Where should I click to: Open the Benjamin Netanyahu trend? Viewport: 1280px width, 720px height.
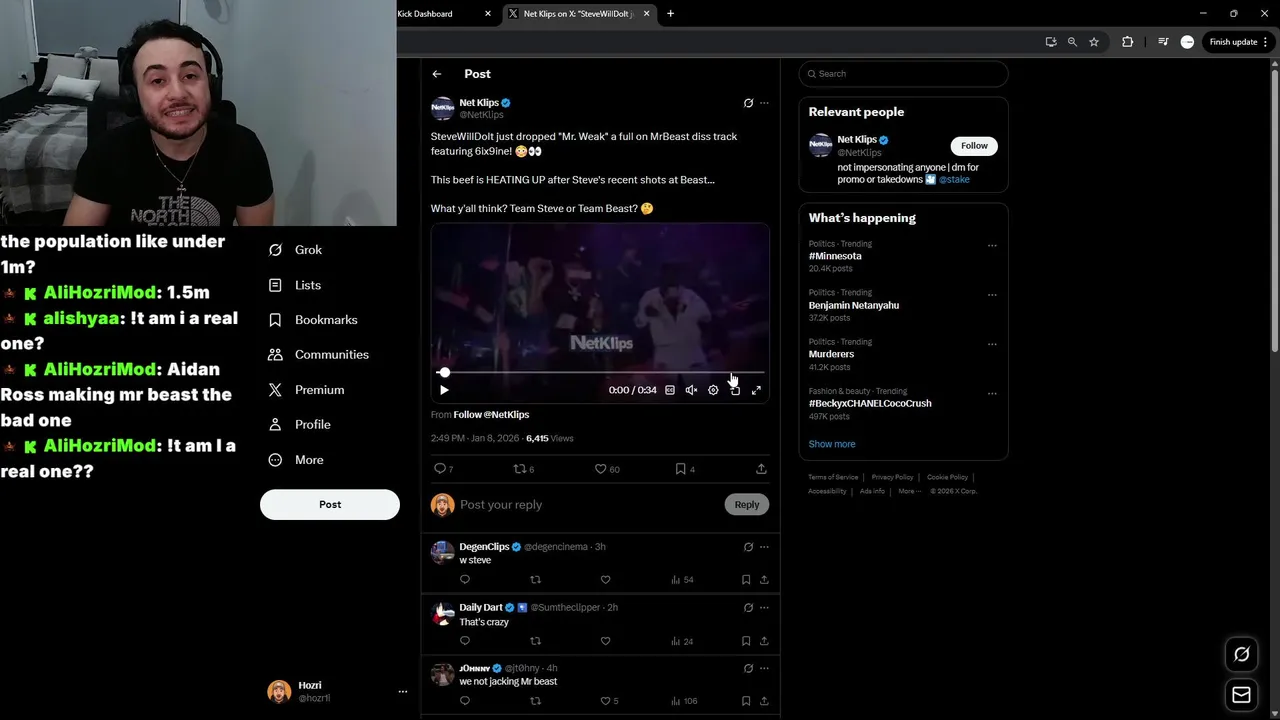coord(854,305)
